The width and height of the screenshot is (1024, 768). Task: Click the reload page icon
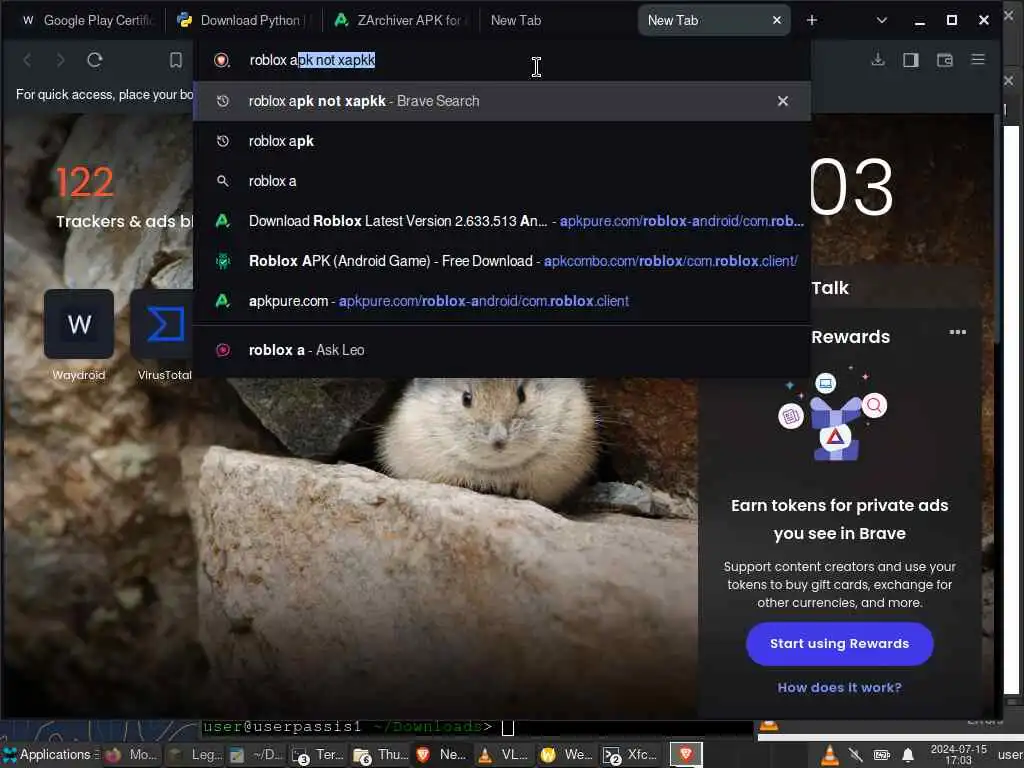tap(95, 60)
